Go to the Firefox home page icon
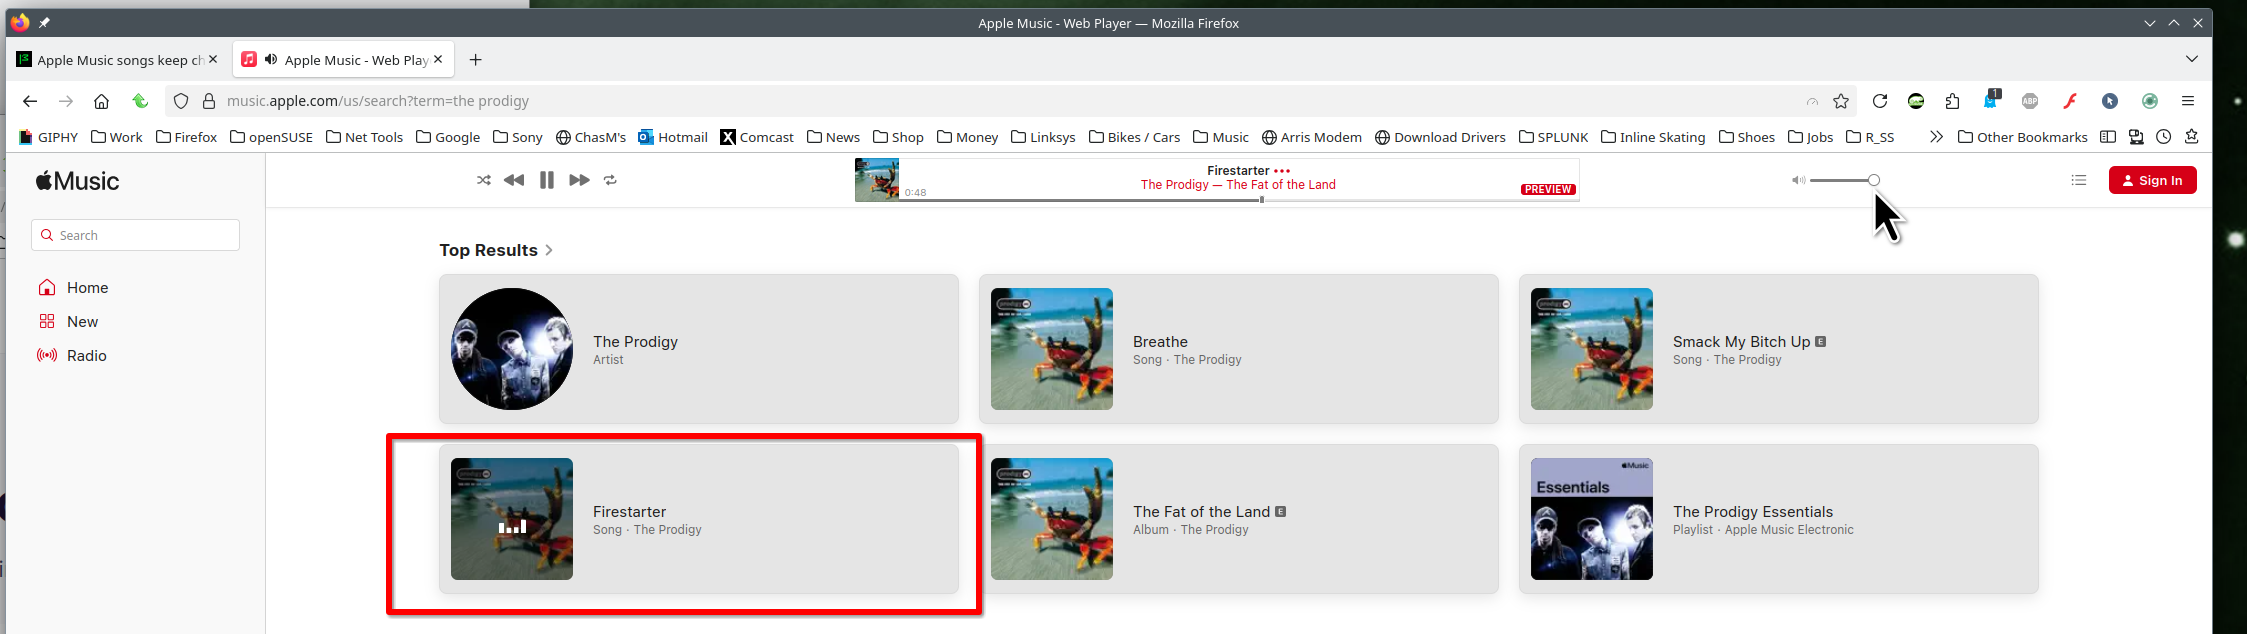Image resolution: width=2247 pixels, height=634 pixels. pos(101,101)
